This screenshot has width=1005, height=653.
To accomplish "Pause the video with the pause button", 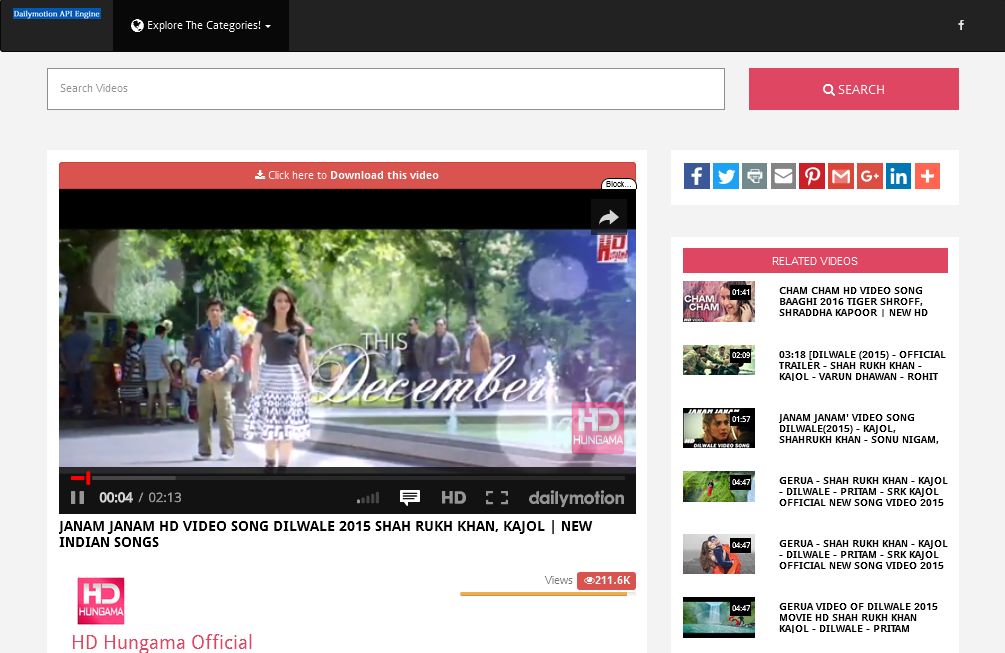I will [x=78, y=498].
